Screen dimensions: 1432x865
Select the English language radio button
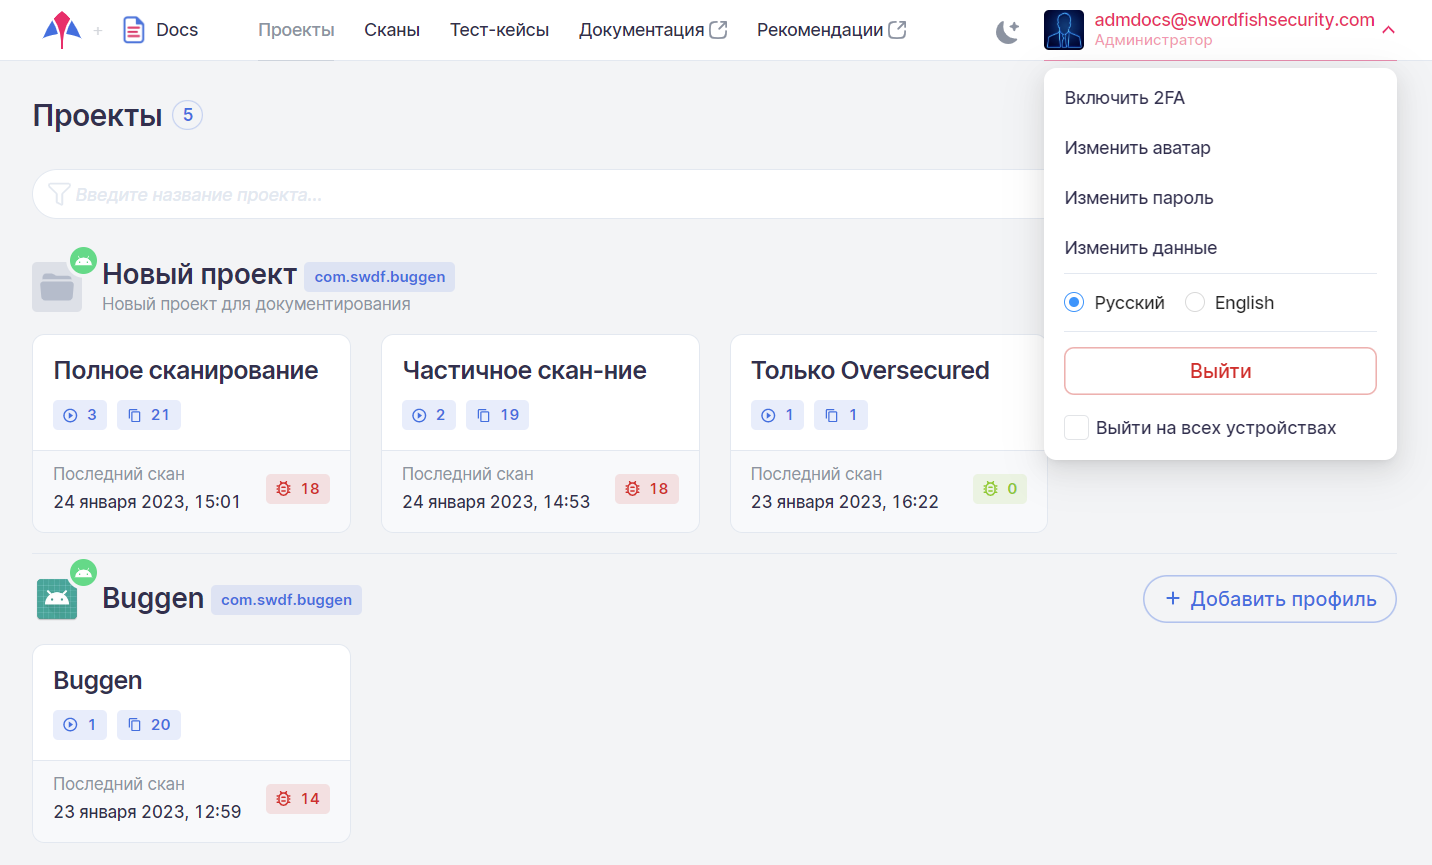1195,303
